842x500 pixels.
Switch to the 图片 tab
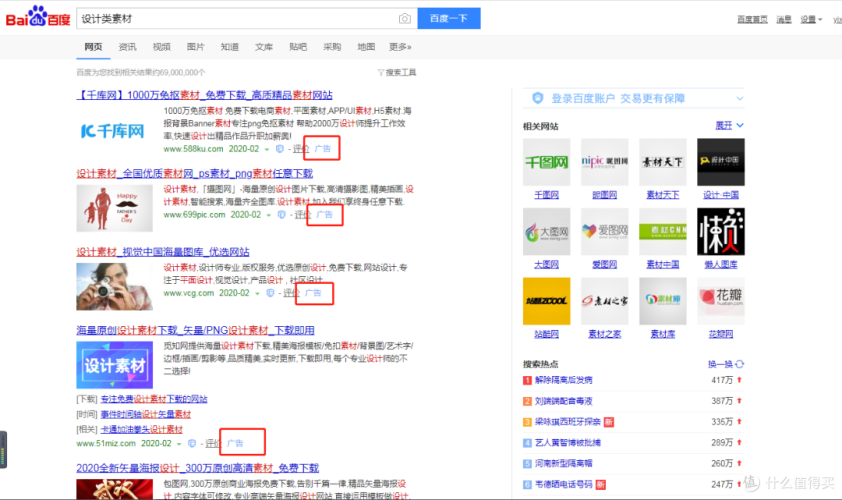[x=195, y=47]
